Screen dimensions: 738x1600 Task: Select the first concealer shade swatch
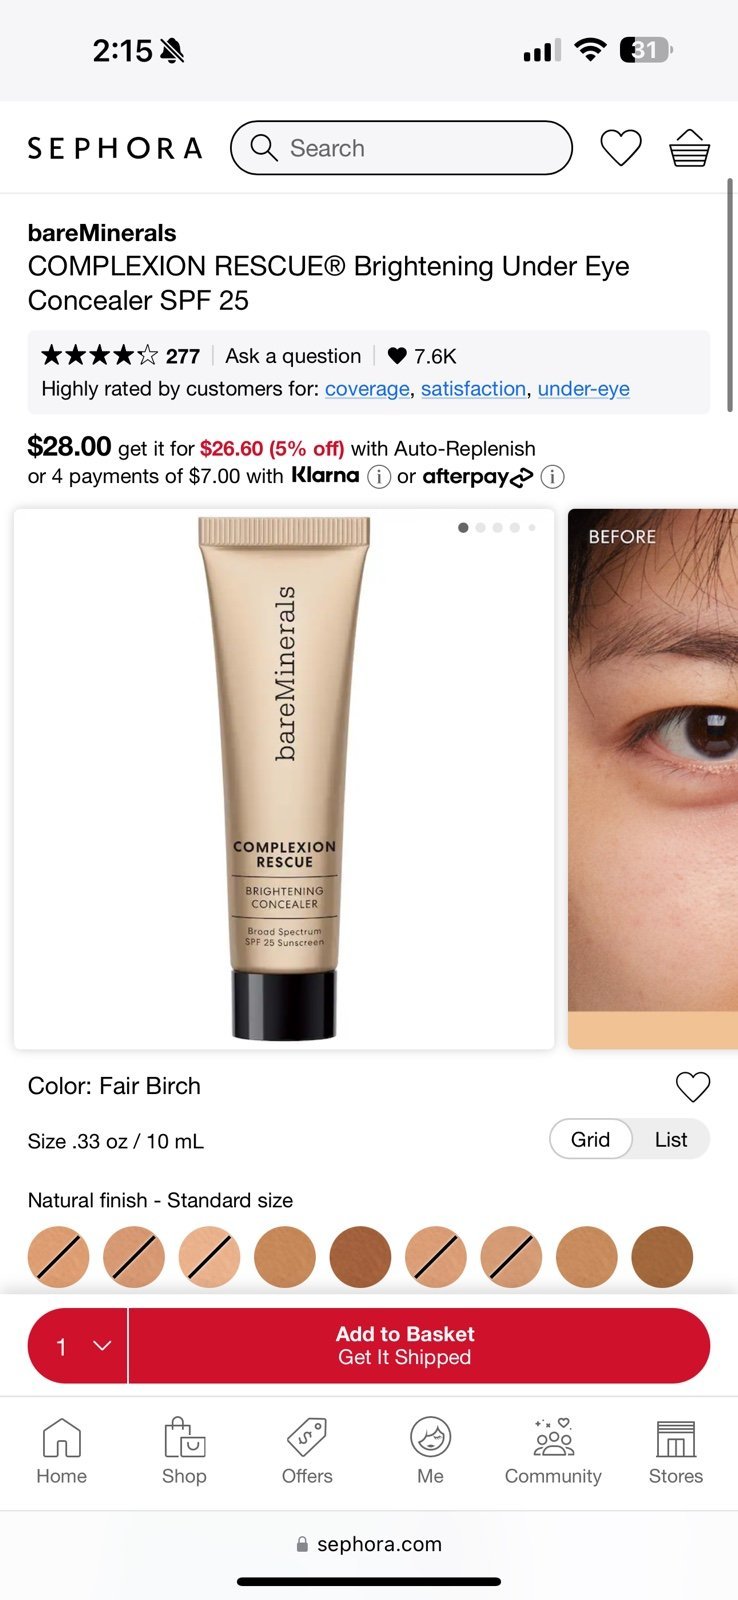coord(58,1257)
